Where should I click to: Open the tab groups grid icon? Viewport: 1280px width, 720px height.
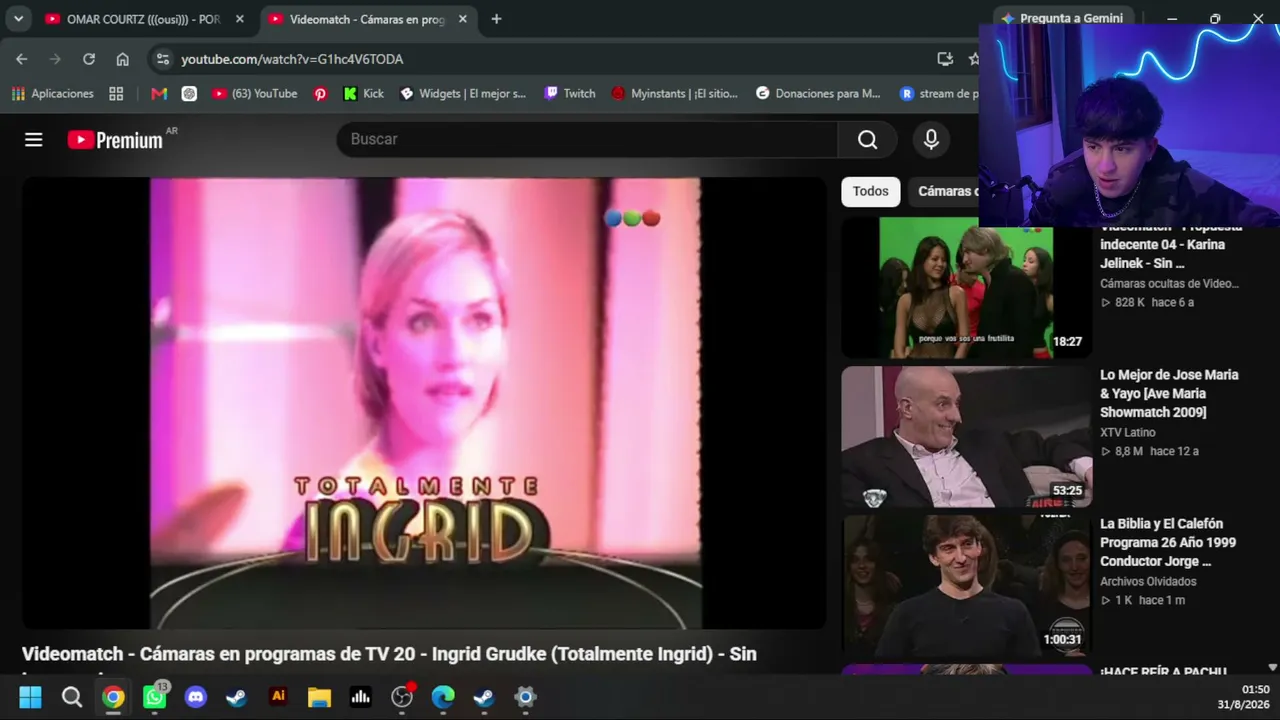116,93
